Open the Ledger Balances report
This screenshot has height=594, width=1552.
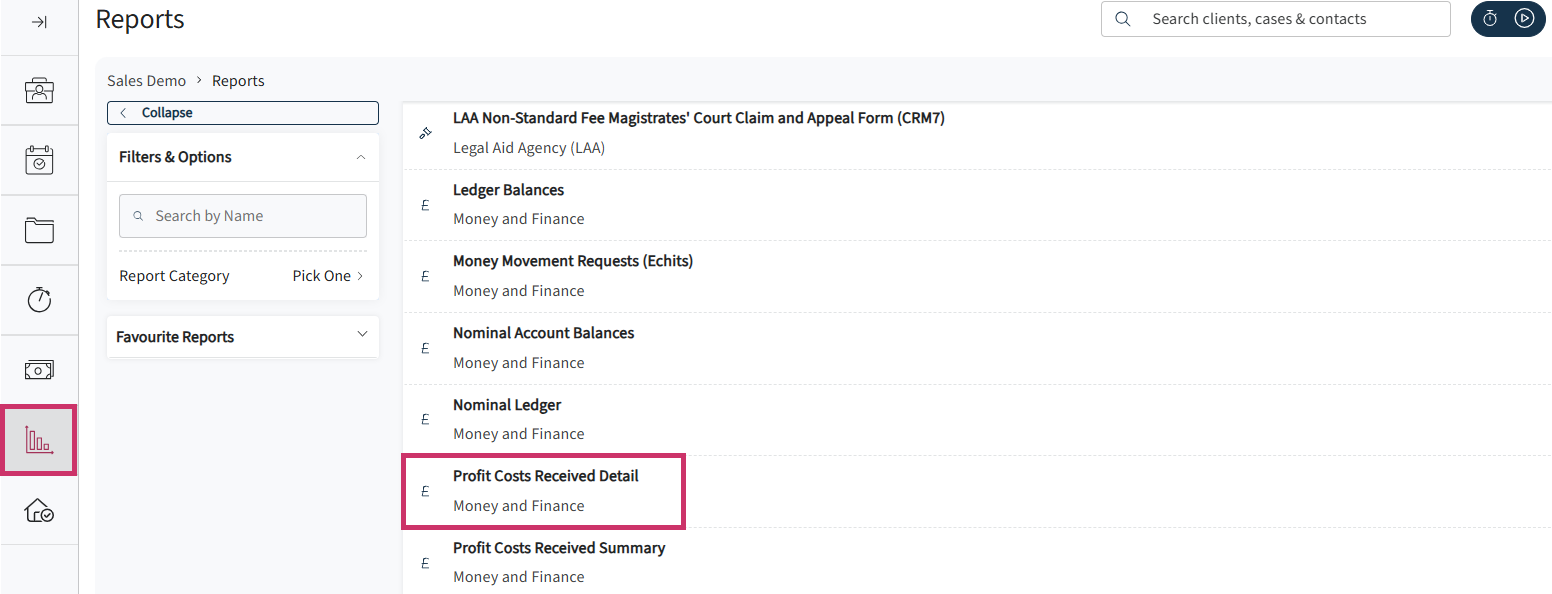tap(508, 190)
